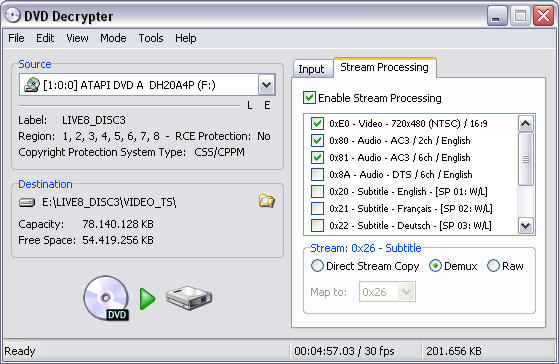Check 0x20 English subtitle checkbox
The image size is (559, 364).
click(317, 191)
